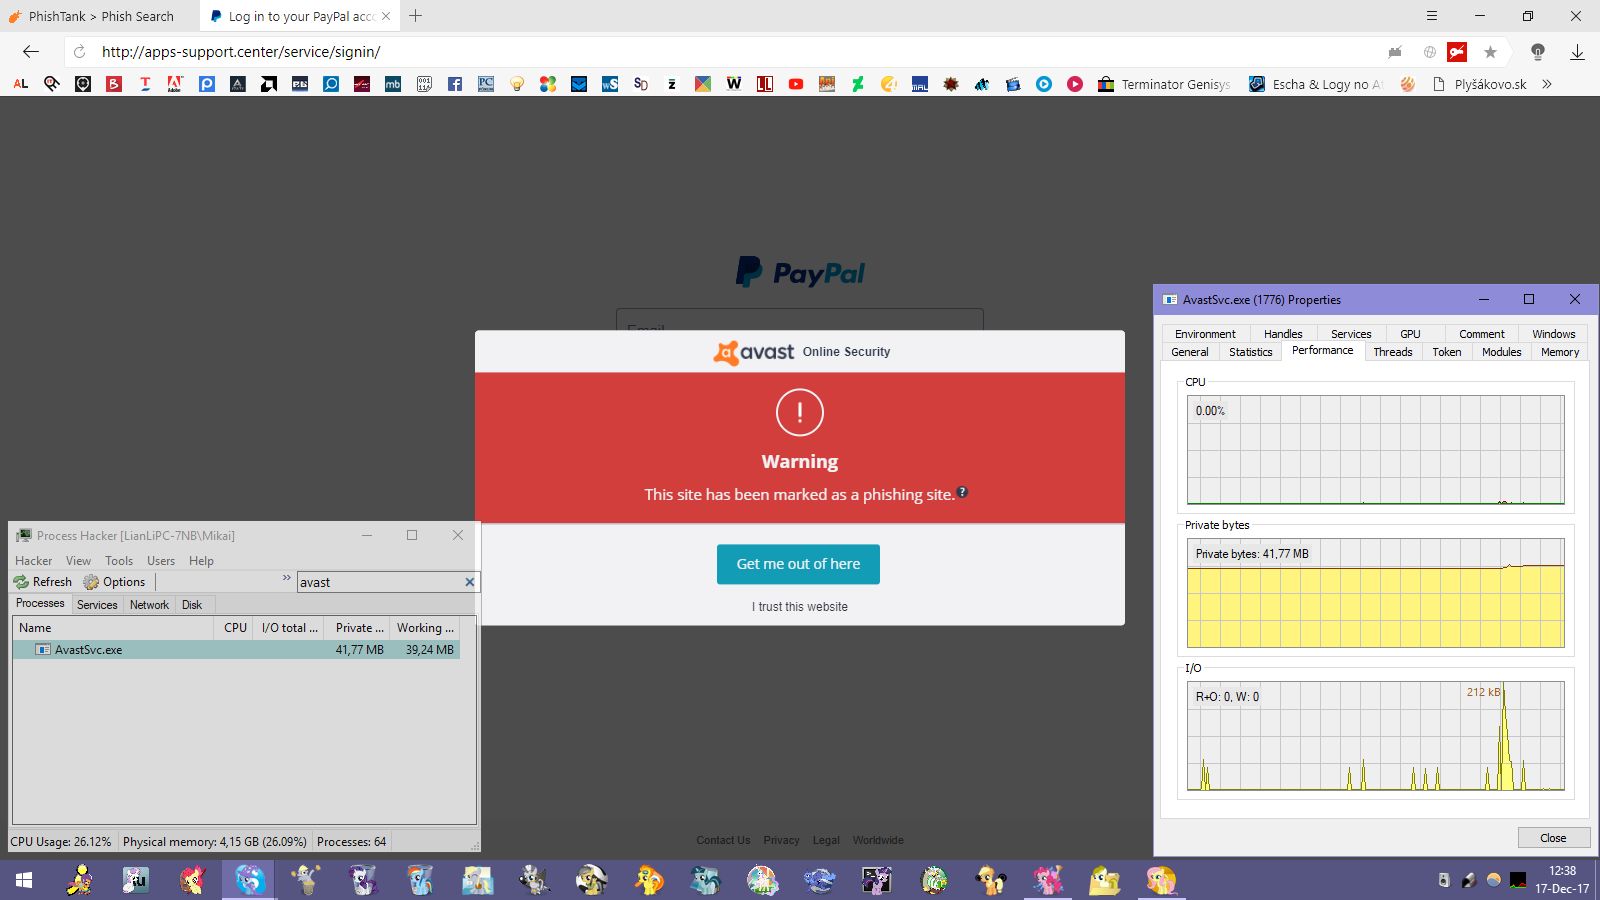Open the Token tab in Properties
The height and width of the screenshot is (900, 1600).
pyautogui.click(x=1447, y=352)
